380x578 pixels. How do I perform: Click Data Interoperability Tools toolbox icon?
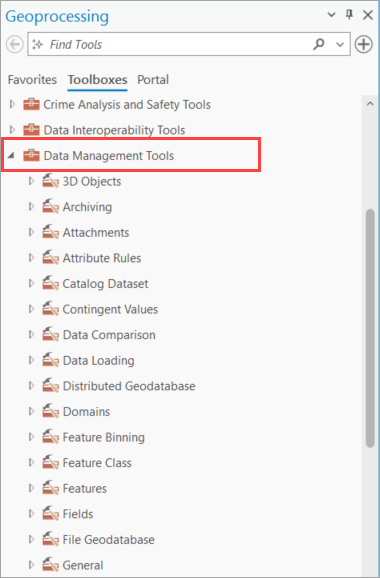[31, 130]
